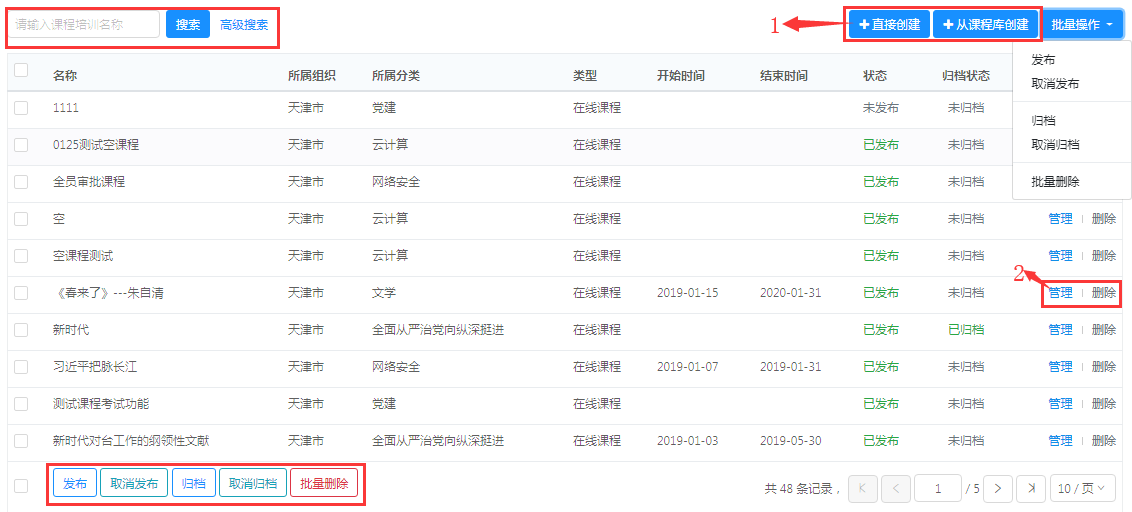Click 从课程库创建 button with plus icon

pos(985,24)
